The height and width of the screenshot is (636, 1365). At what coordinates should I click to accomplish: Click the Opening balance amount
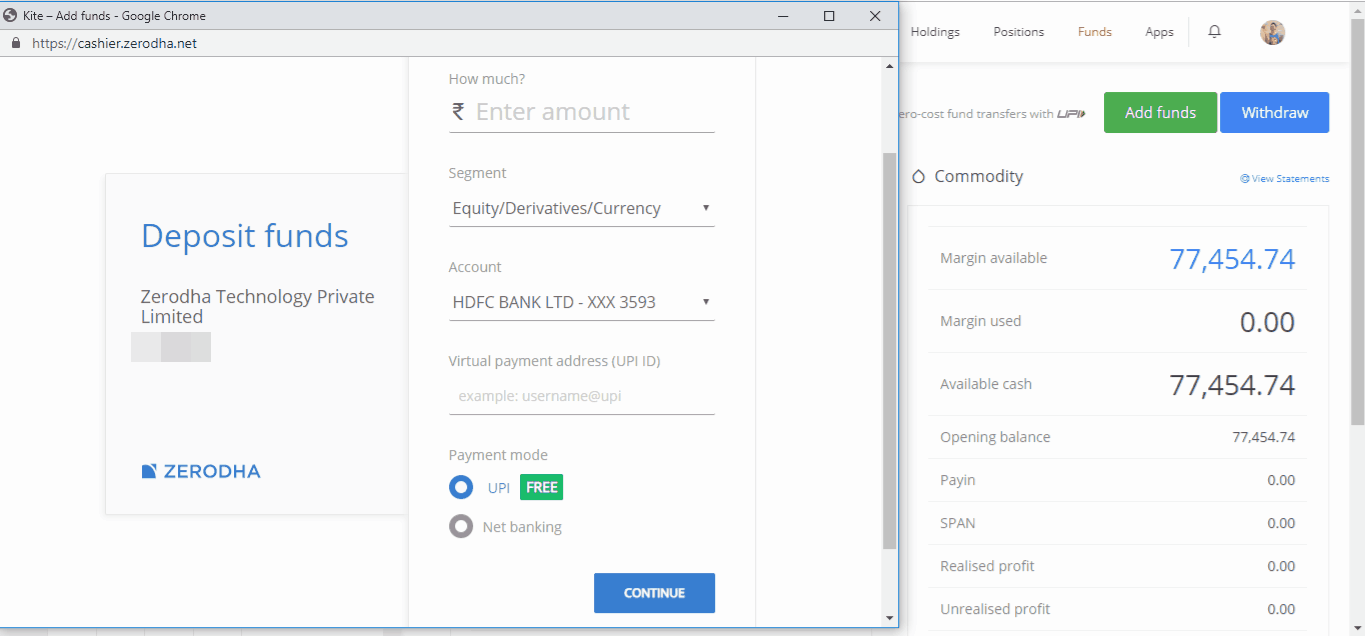1264,437
